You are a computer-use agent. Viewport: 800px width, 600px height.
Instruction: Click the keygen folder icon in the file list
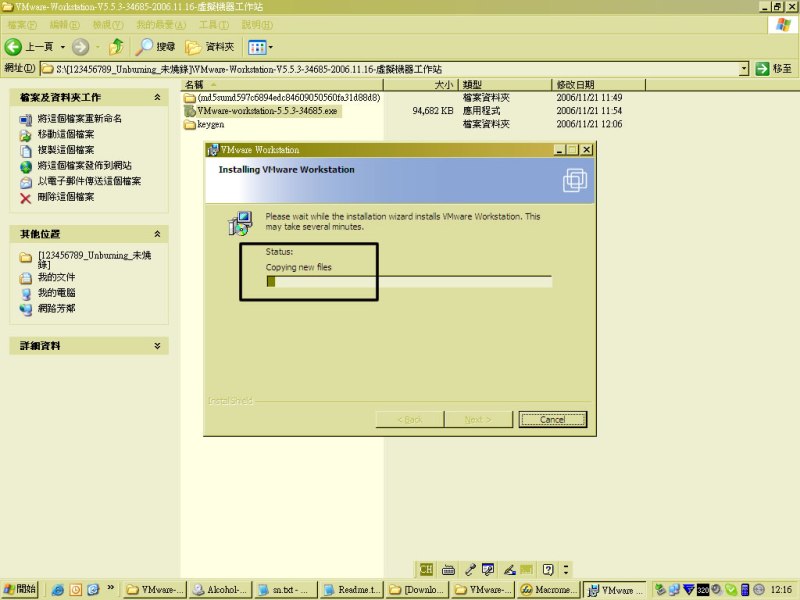tap(190, 124)
